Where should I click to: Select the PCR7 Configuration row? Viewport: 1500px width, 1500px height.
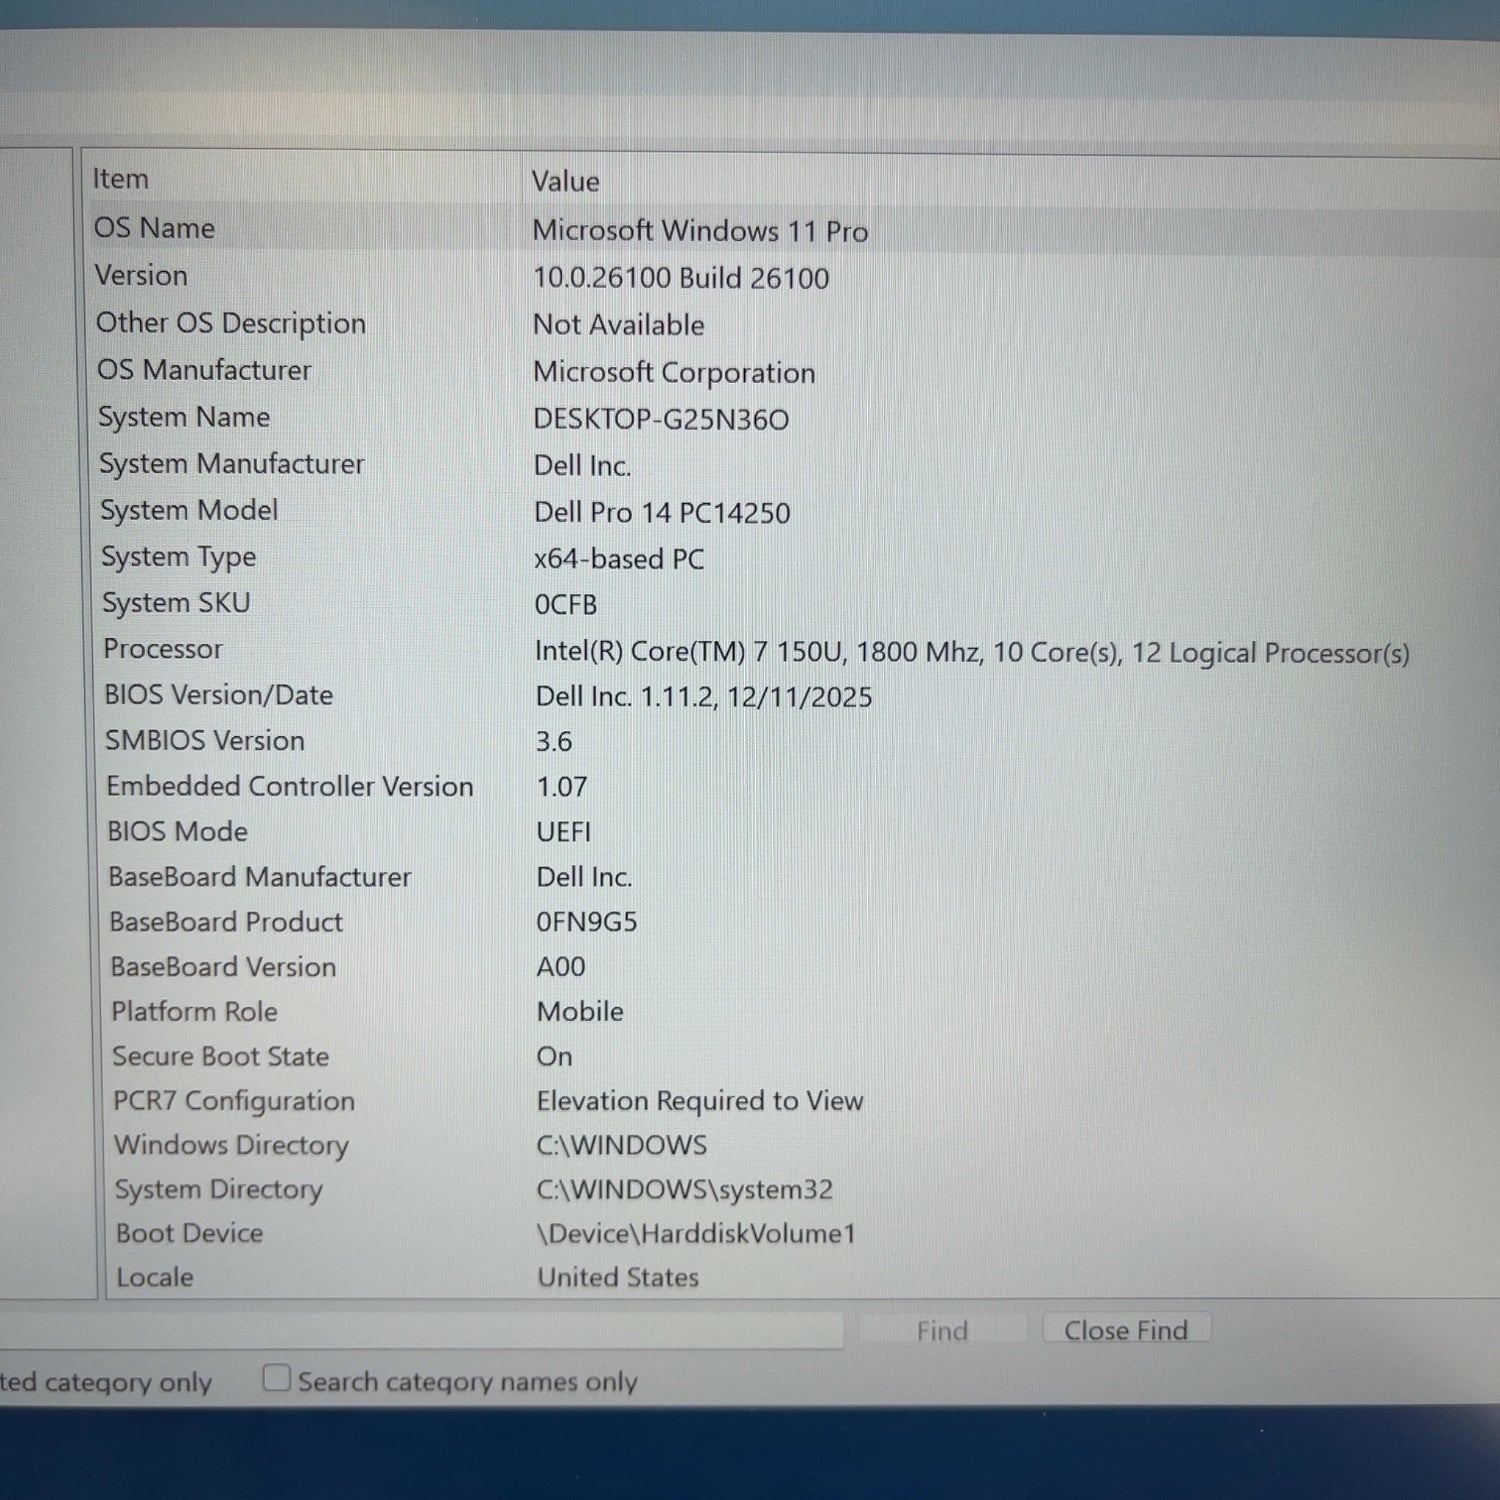[234, 1101]
